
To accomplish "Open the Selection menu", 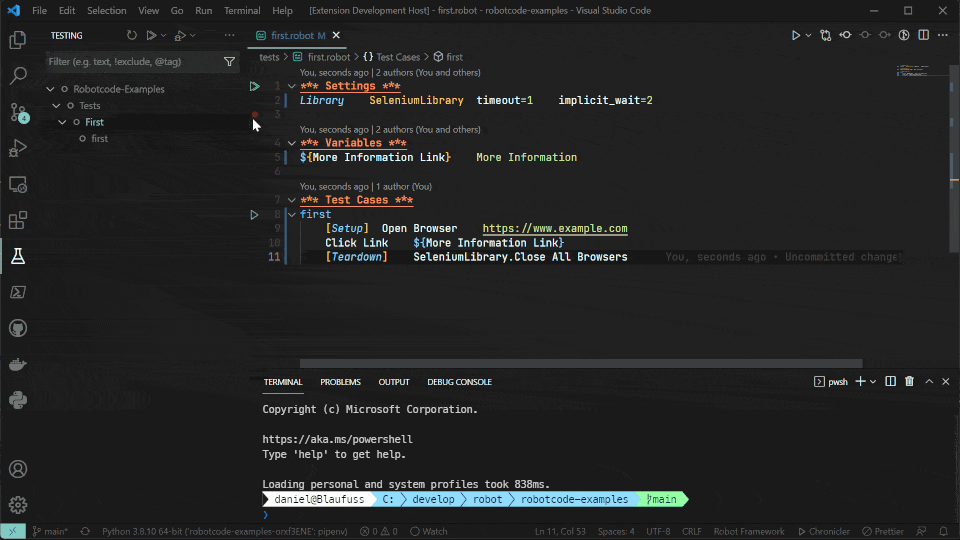I will pyautogui.click(x=107, y=10).
